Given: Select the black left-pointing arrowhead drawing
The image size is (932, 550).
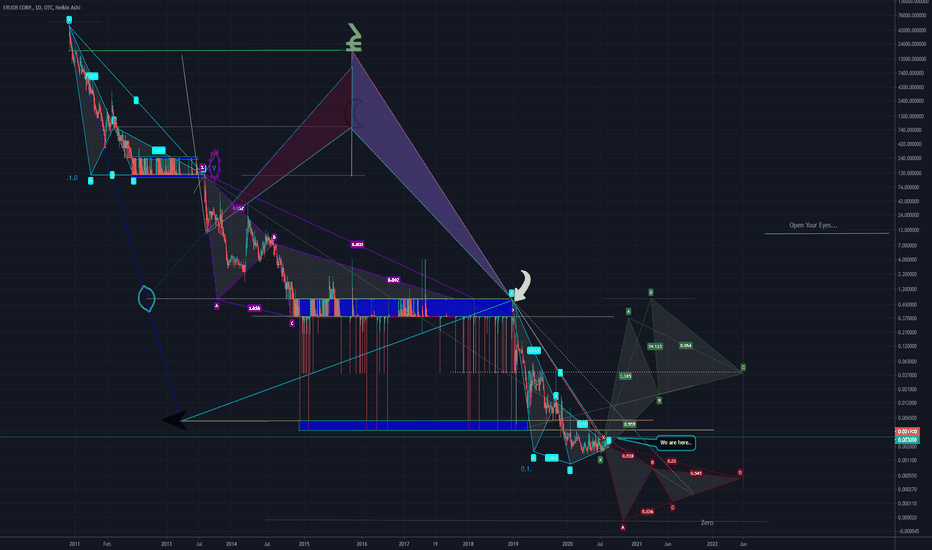Looking at the screenshot, I should [x=175, y=420].
